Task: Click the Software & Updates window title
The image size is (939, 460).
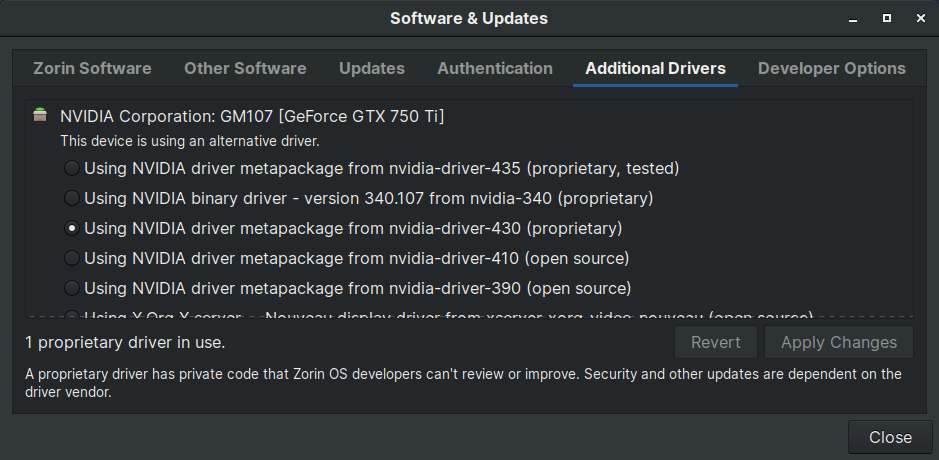Action: click(469, 19)
